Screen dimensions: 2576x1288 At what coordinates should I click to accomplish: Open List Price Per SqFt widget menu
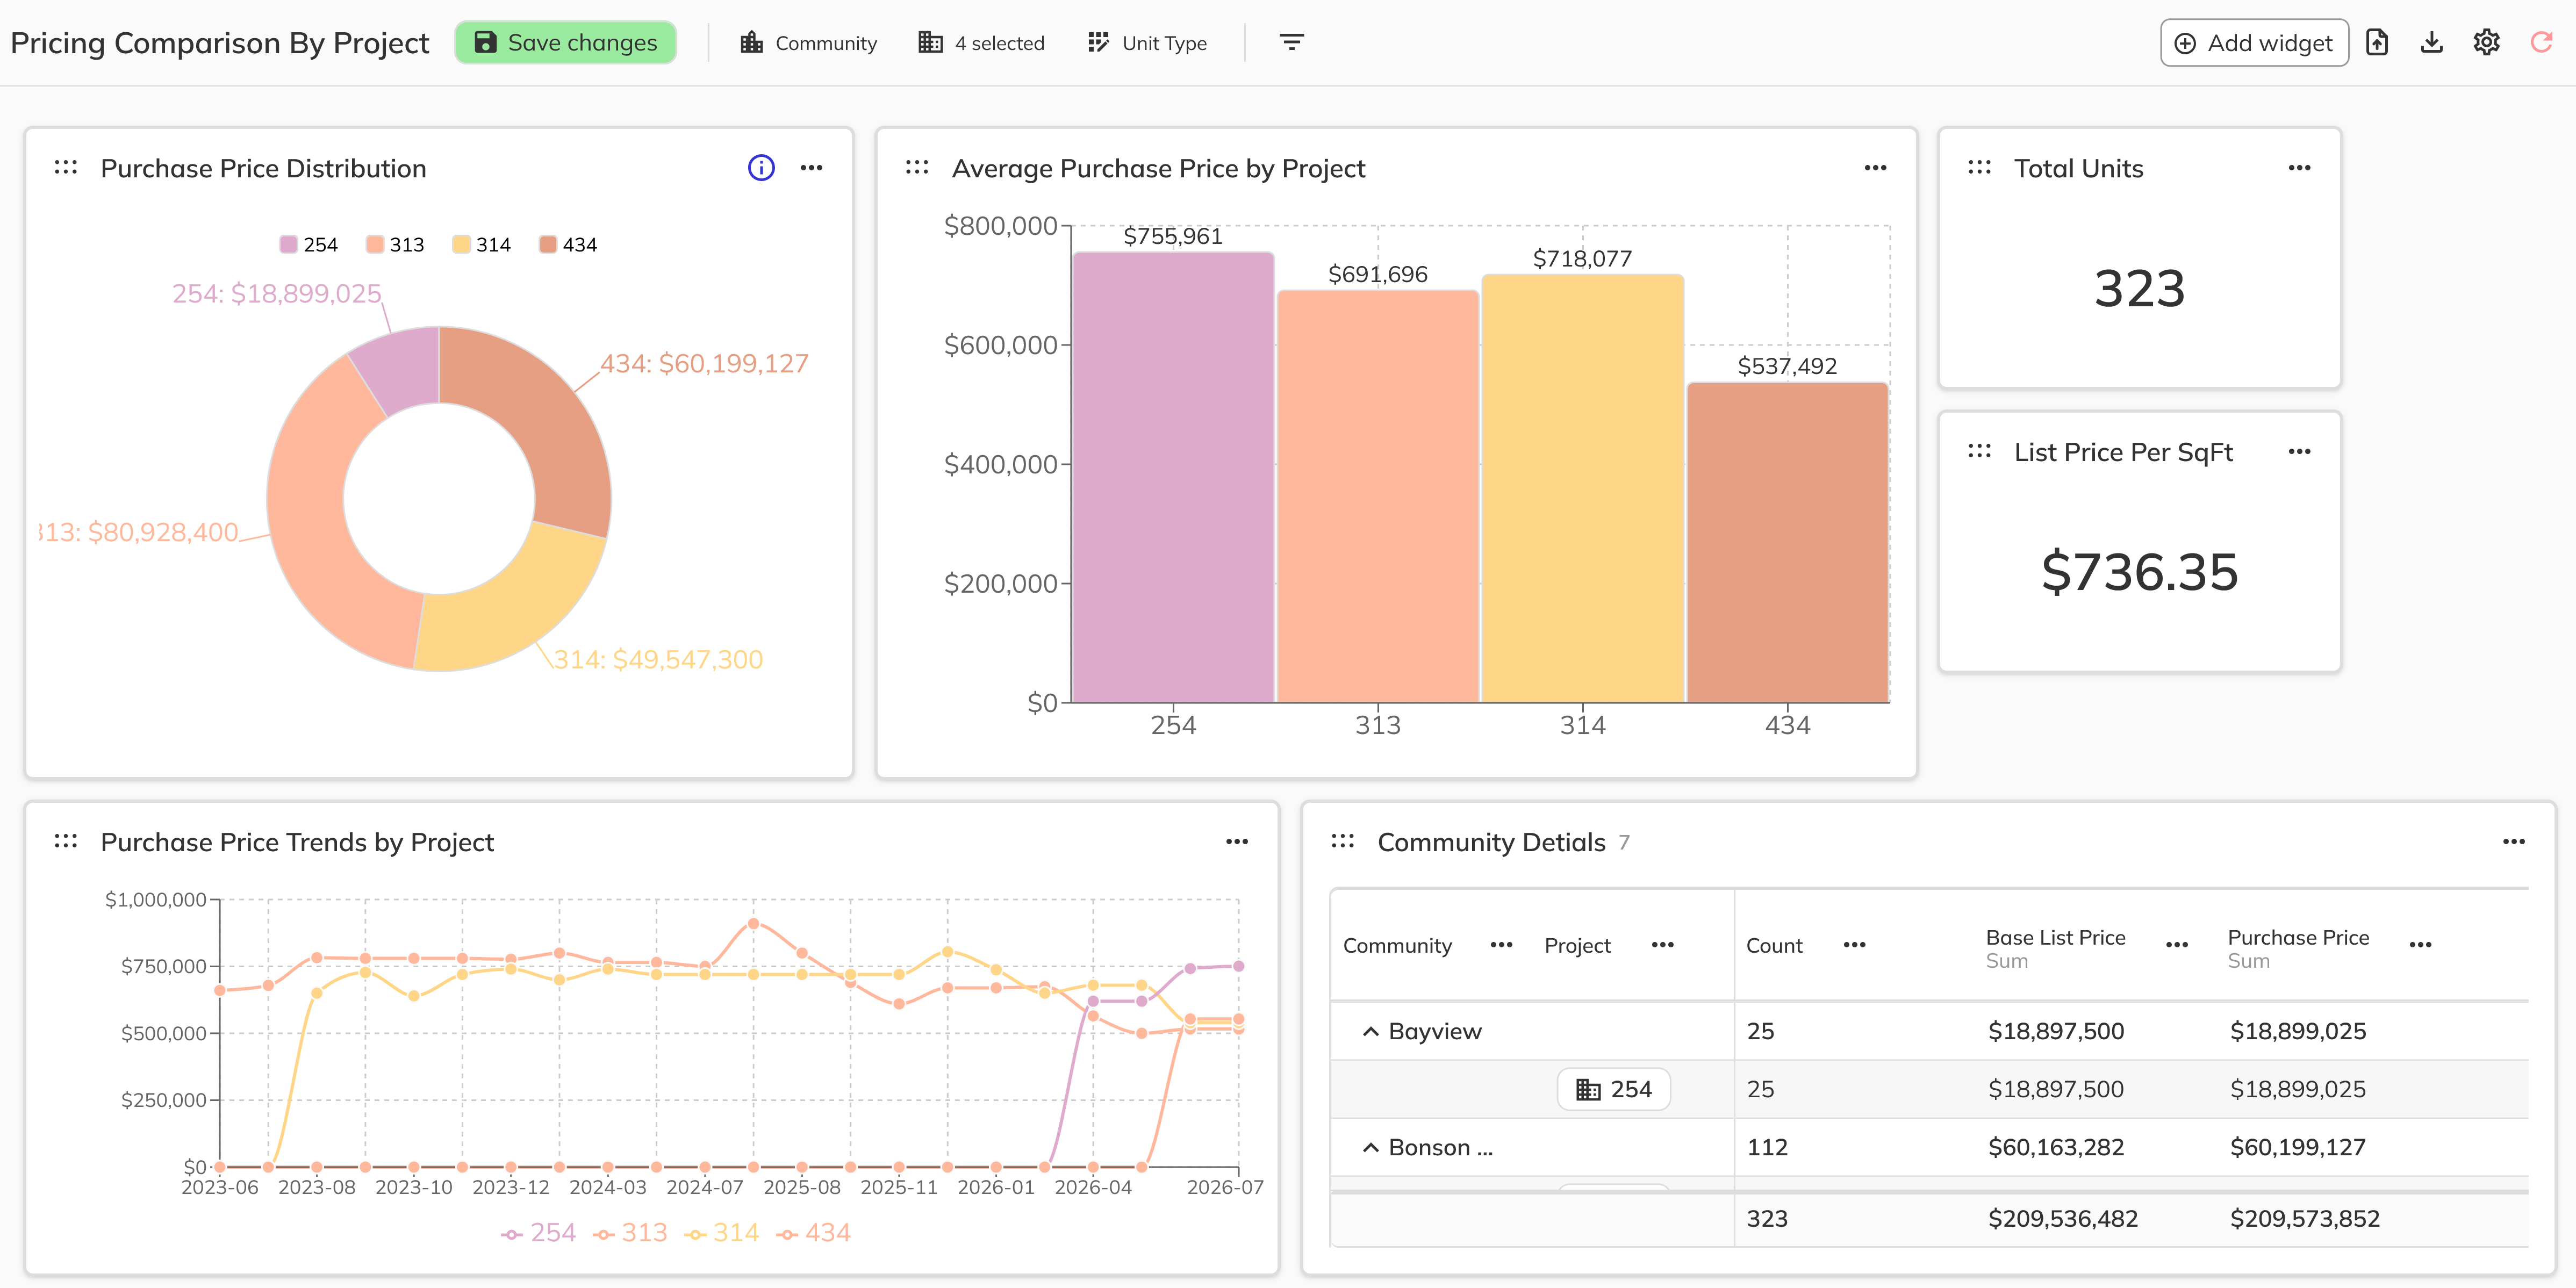pyautogui.click(x=2299, y=452)
